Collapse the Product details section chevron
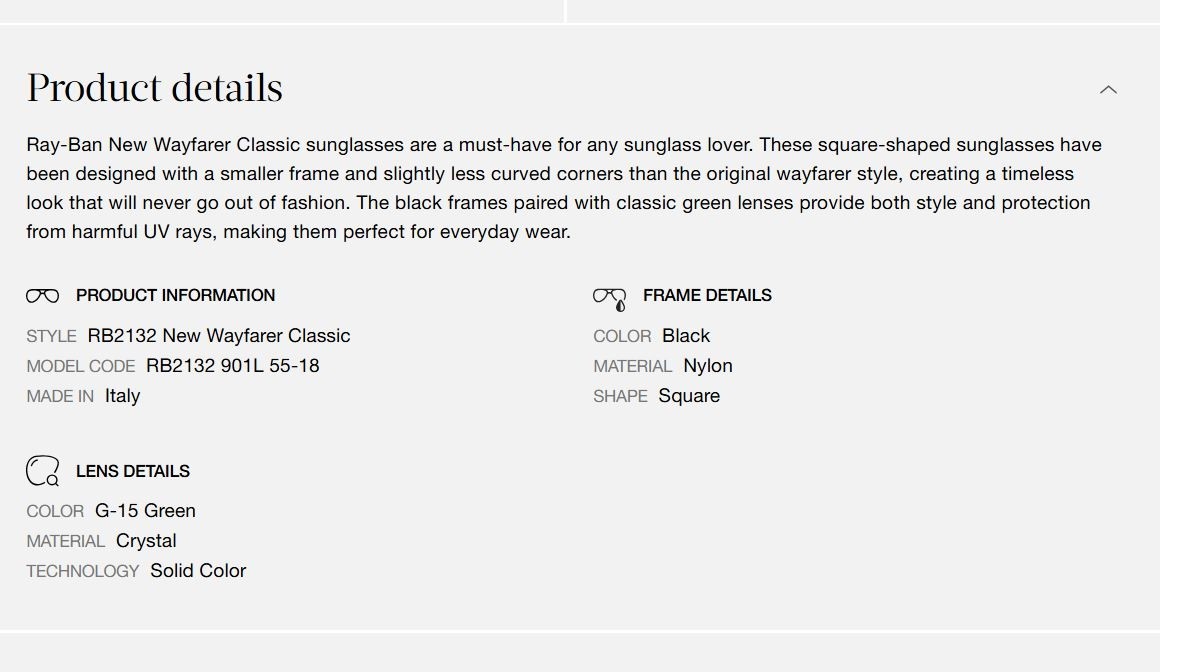Image resolution: width=1193 pixels, height=672 pixels. pyautogui.click(x=1108, y=90)
